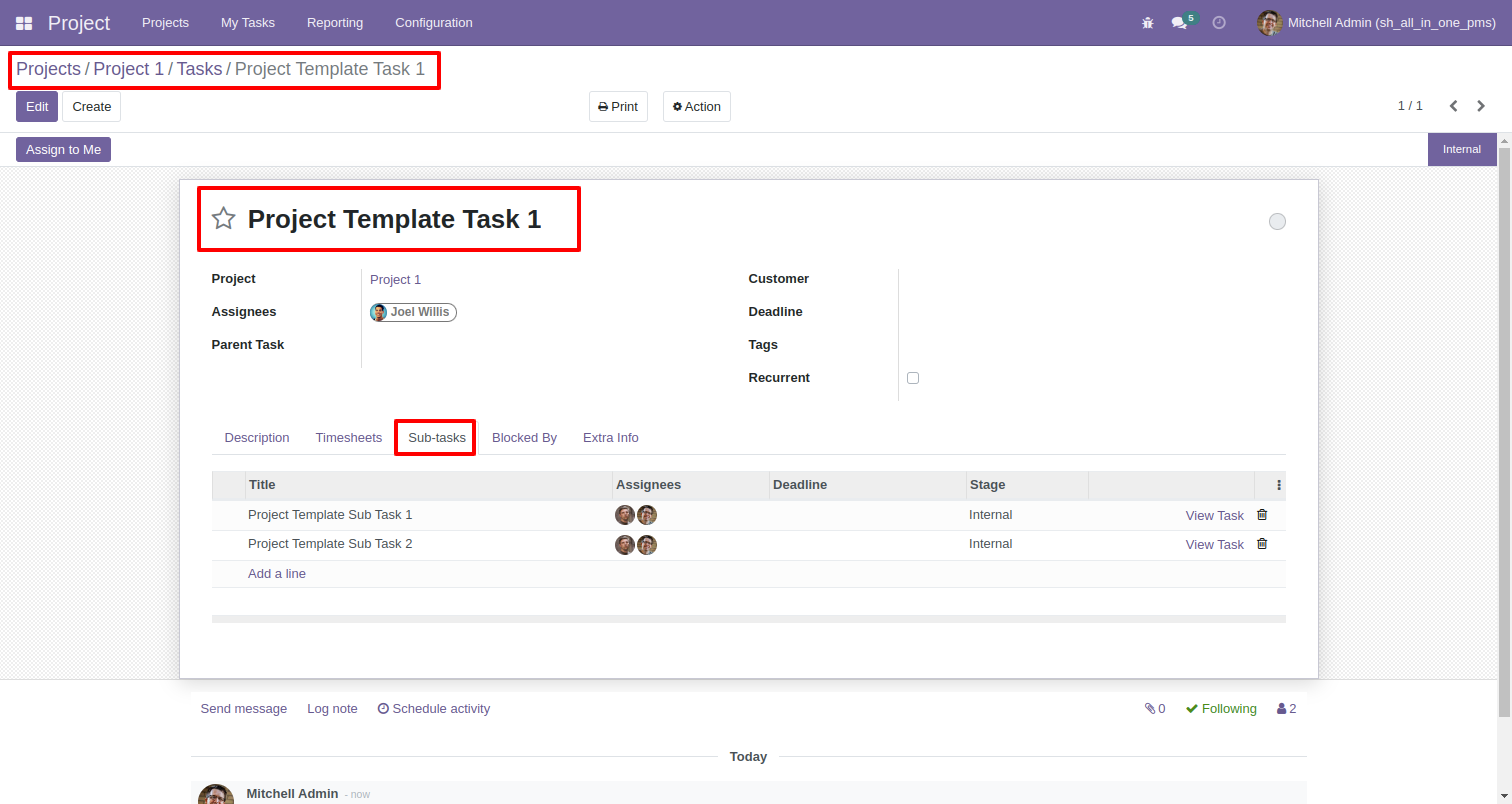Click the 1 / 1 pager counter

pos(1410,106)
